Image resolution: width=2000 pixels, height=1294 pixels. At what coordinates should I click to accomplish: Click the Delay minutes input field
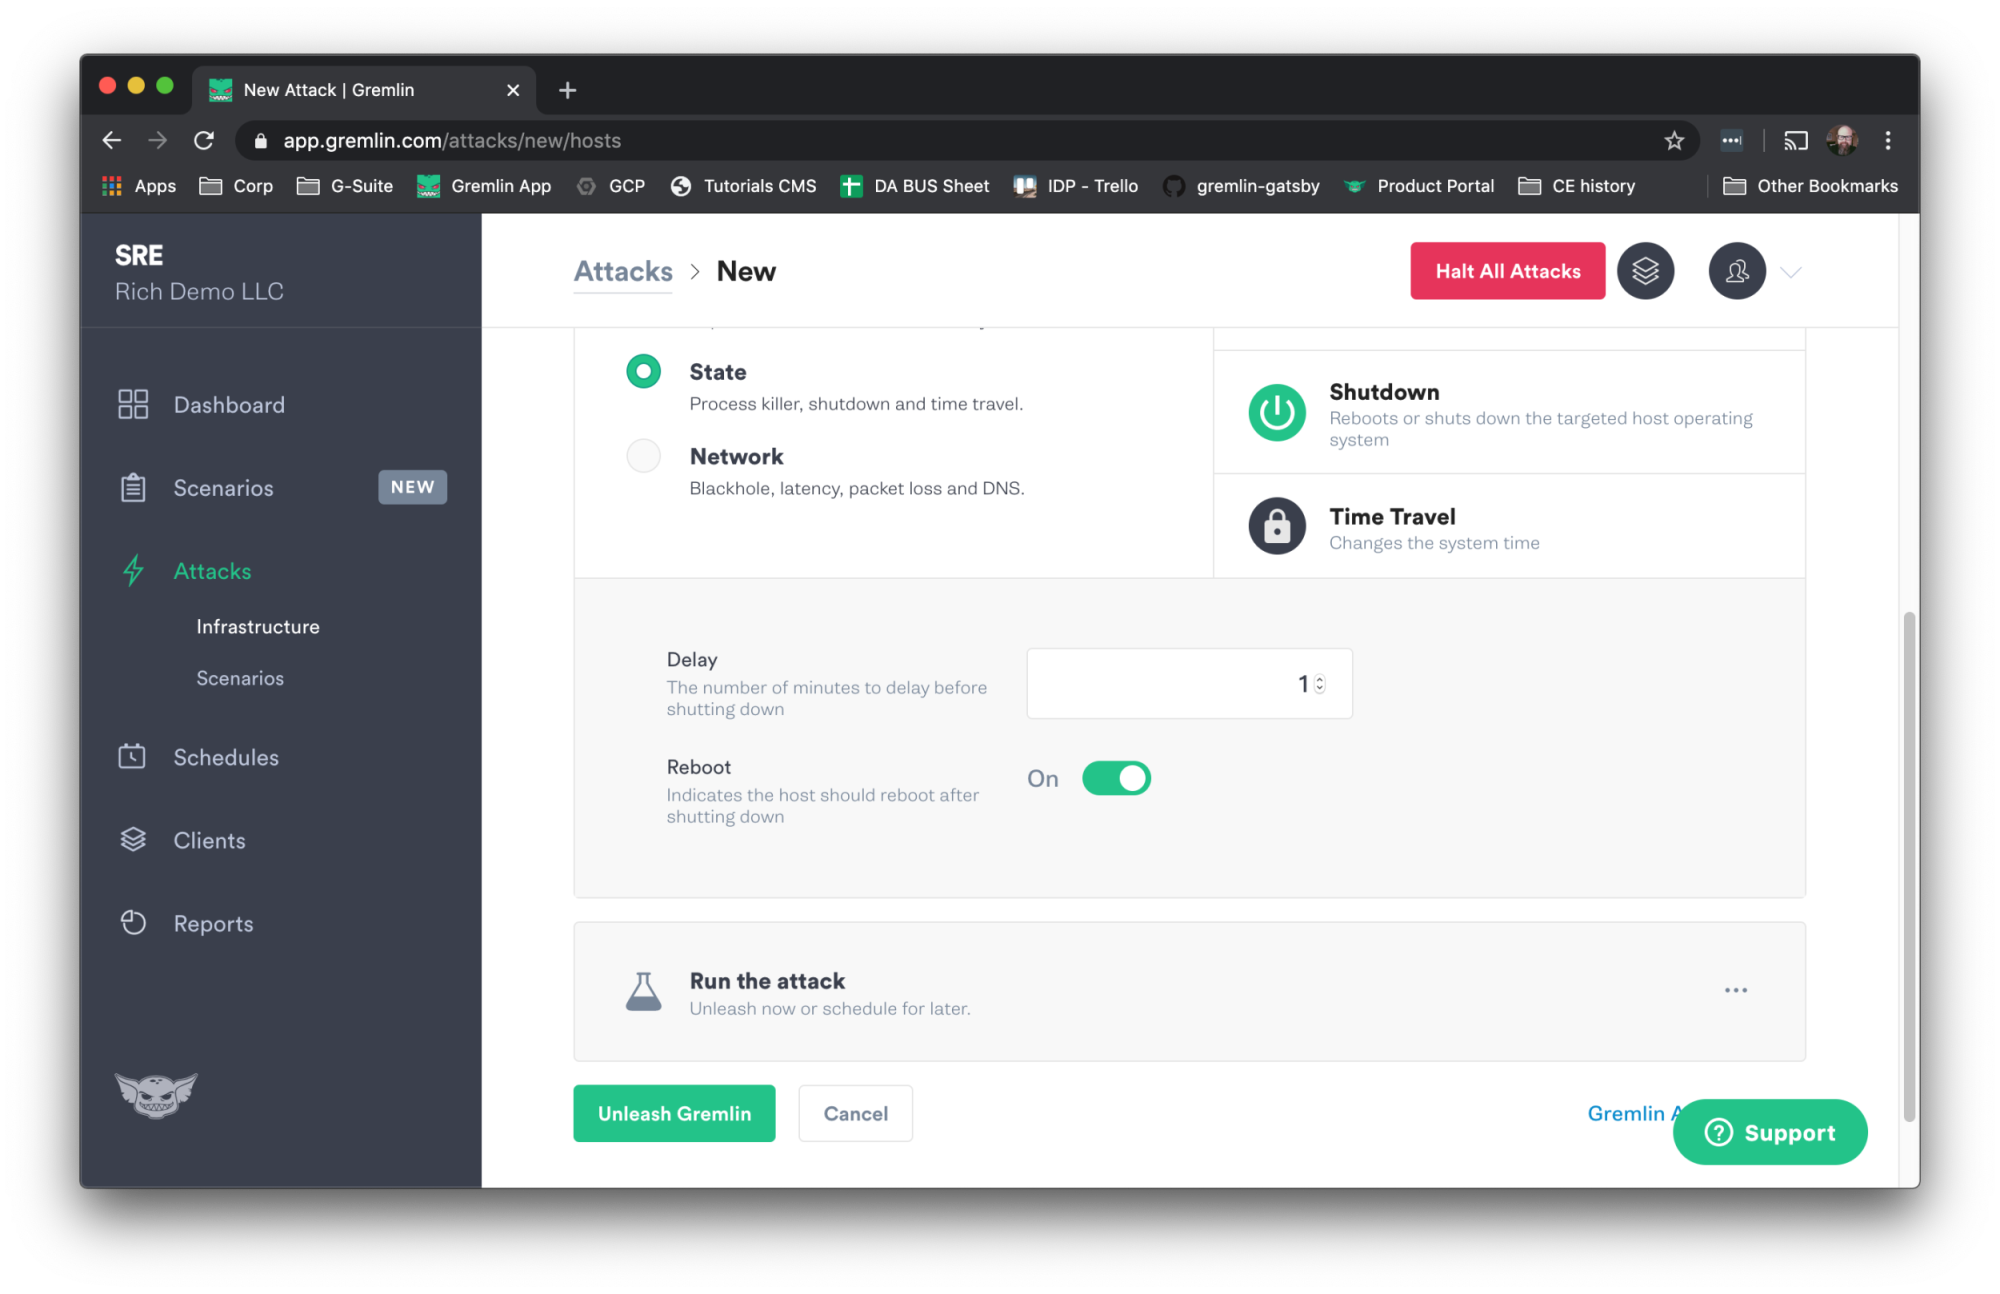1189,683
